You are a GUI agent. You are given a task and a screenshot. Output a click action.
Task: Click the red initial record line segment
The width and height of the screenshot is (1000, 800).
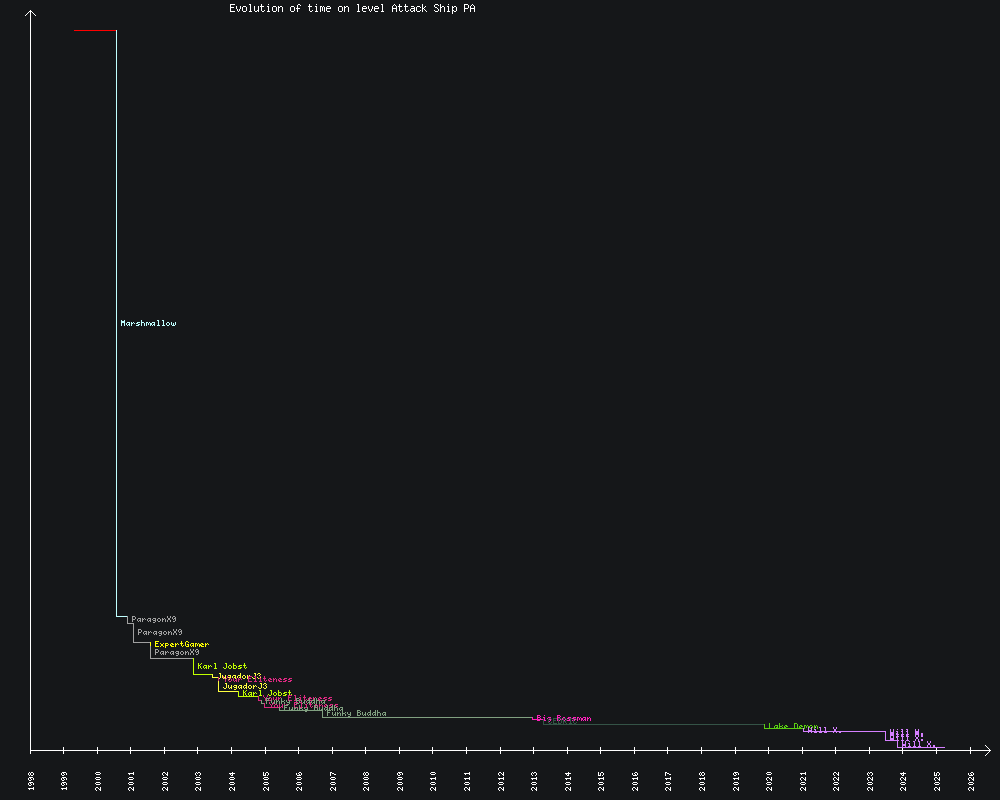(95, 31)
